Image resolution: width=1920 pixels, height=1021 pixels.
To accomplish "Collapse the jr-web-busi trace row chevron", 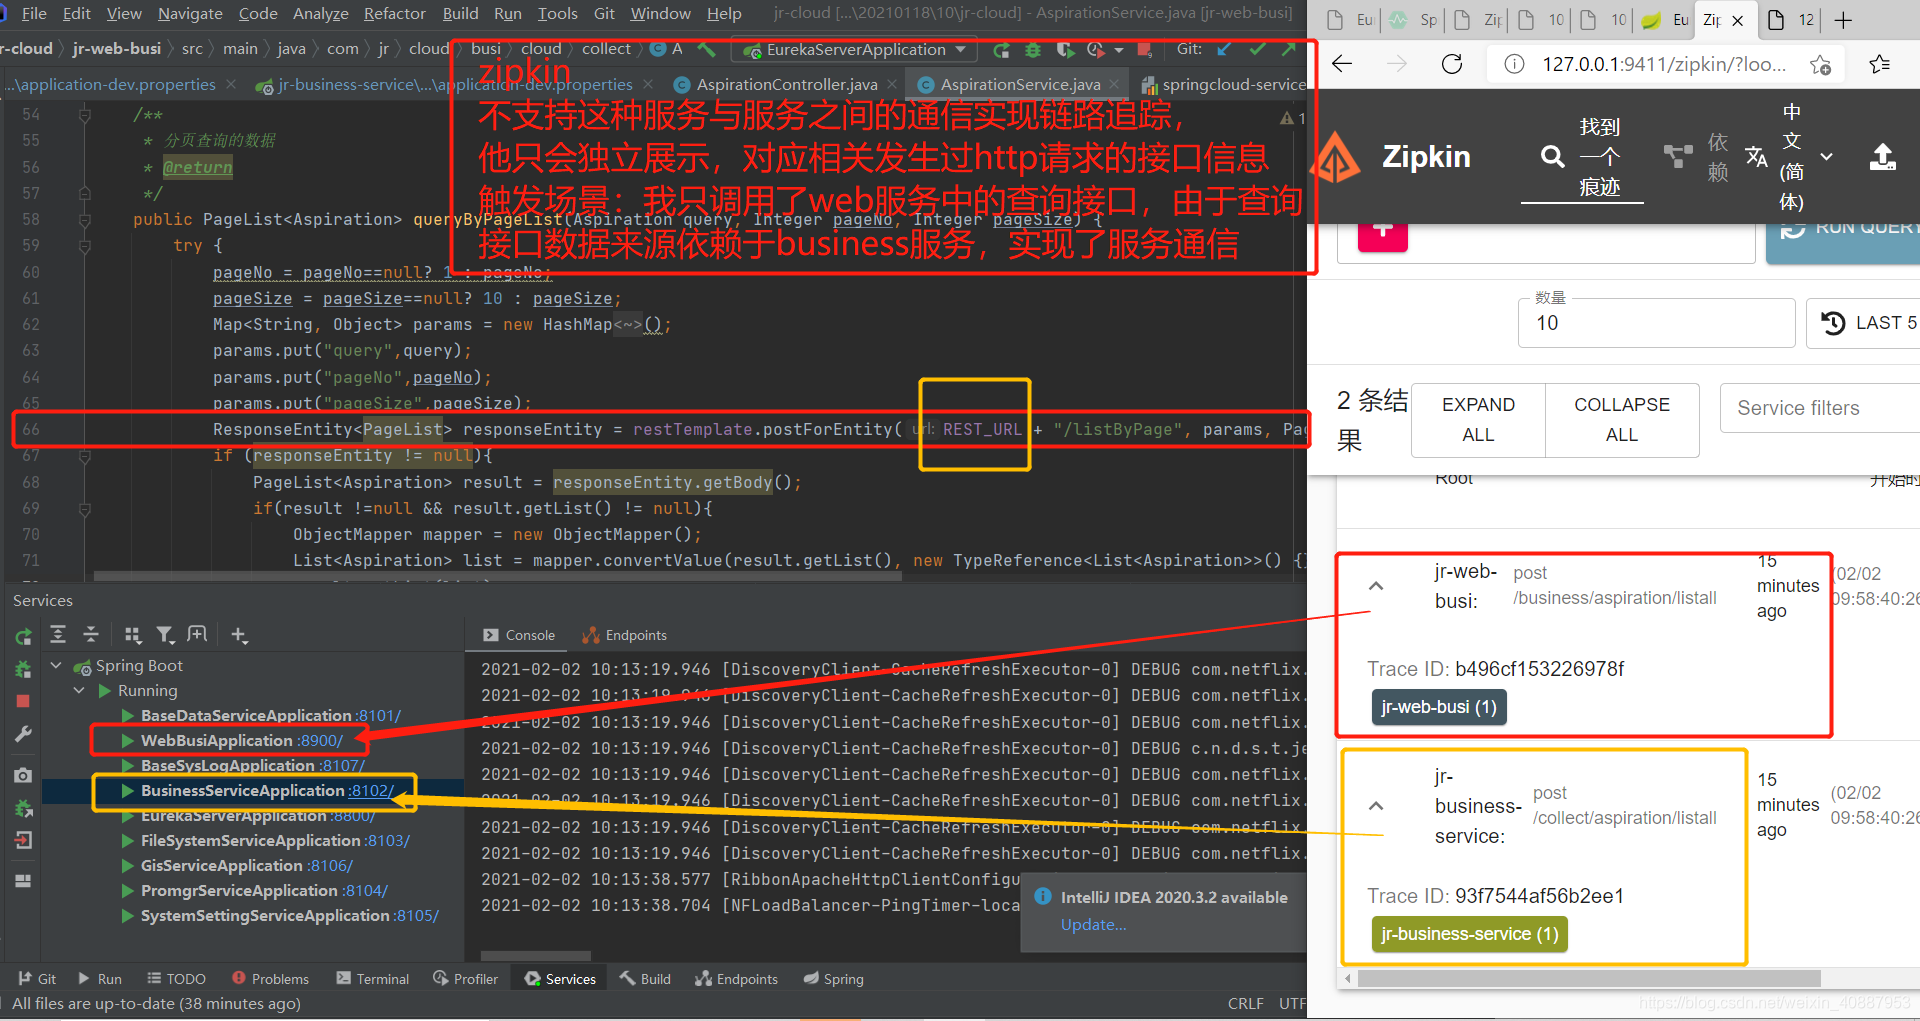I will pyautogui.click(x=1376, y=586).
